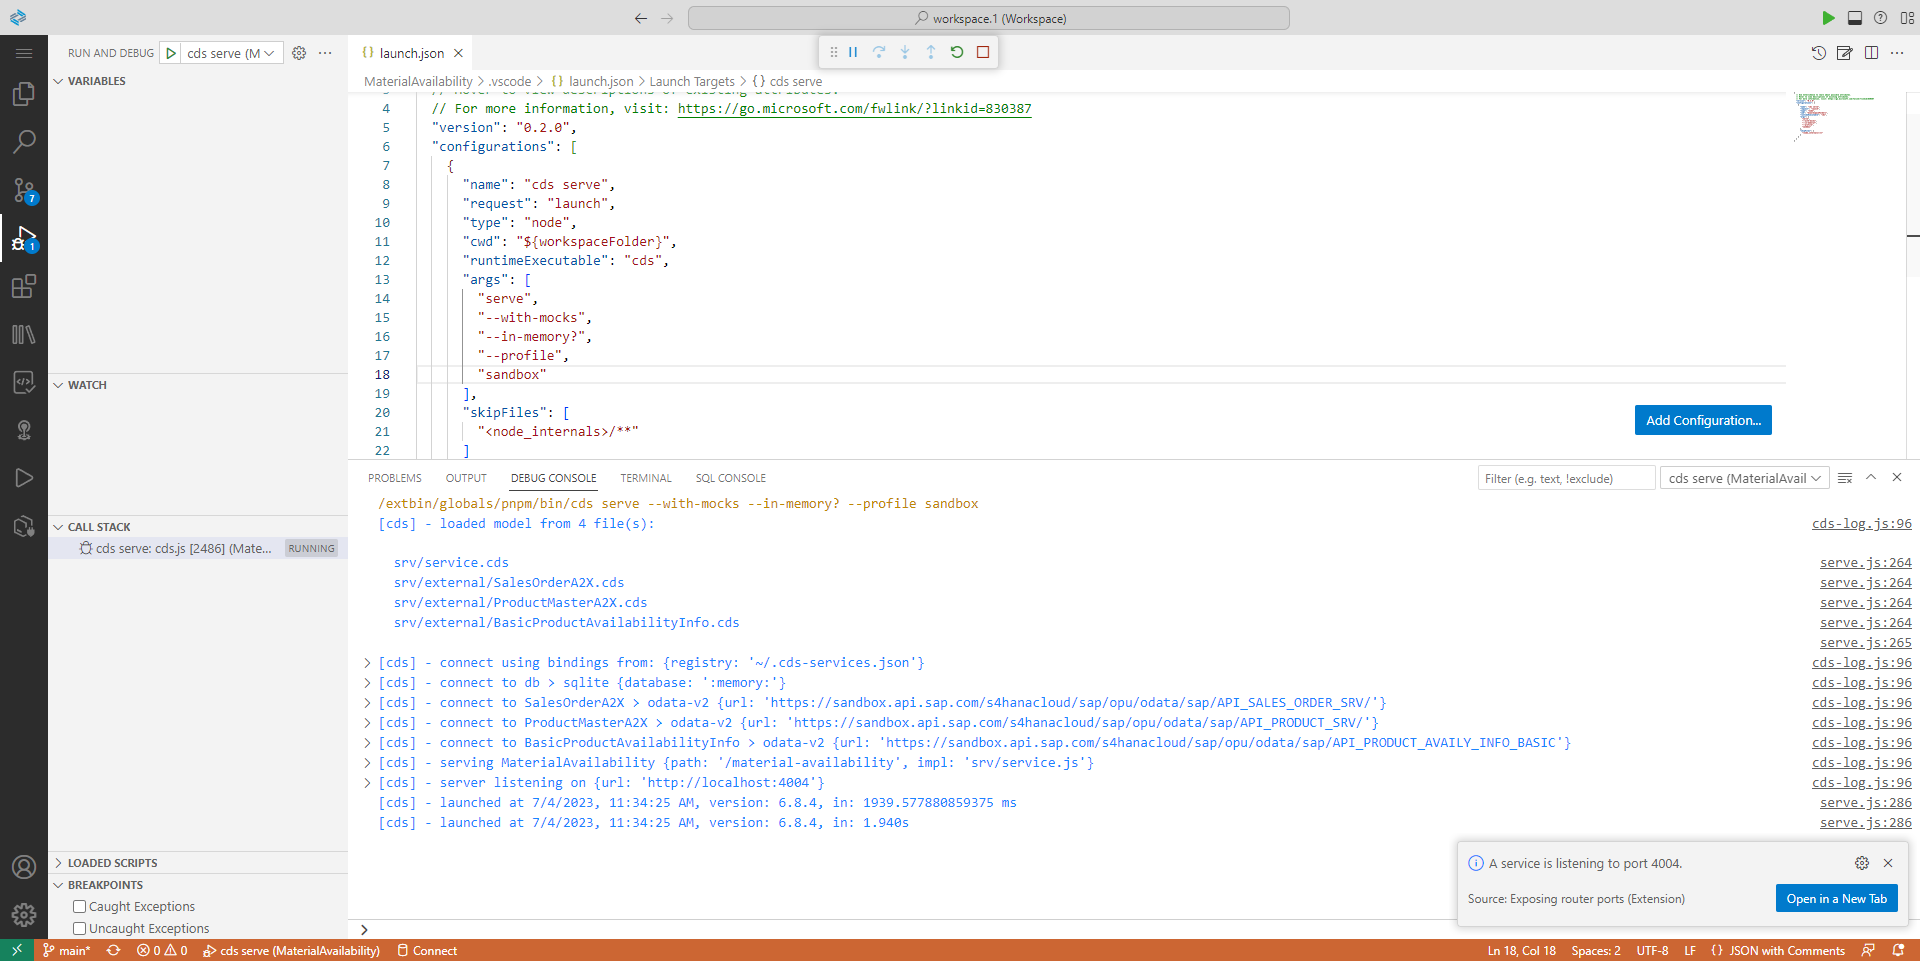Open the hamburger application menu
The height and width of the screenshot is (961, 1920).
(24, 53)
